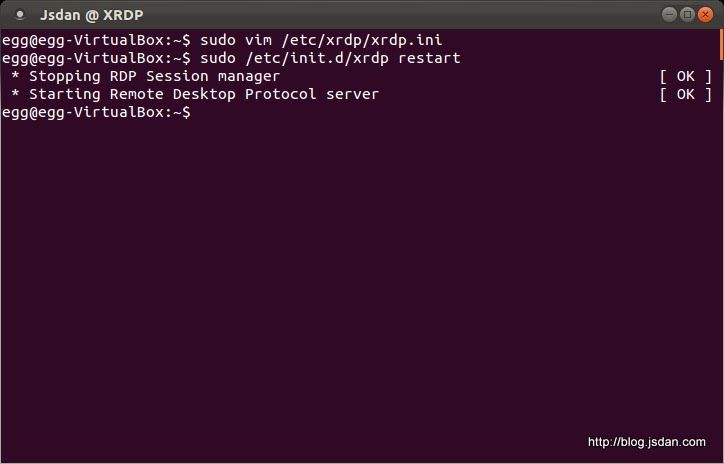This screenshot has height=464, width=724.
Task: Click the OK status for Stopping RDP
Action: pos(685,76)
